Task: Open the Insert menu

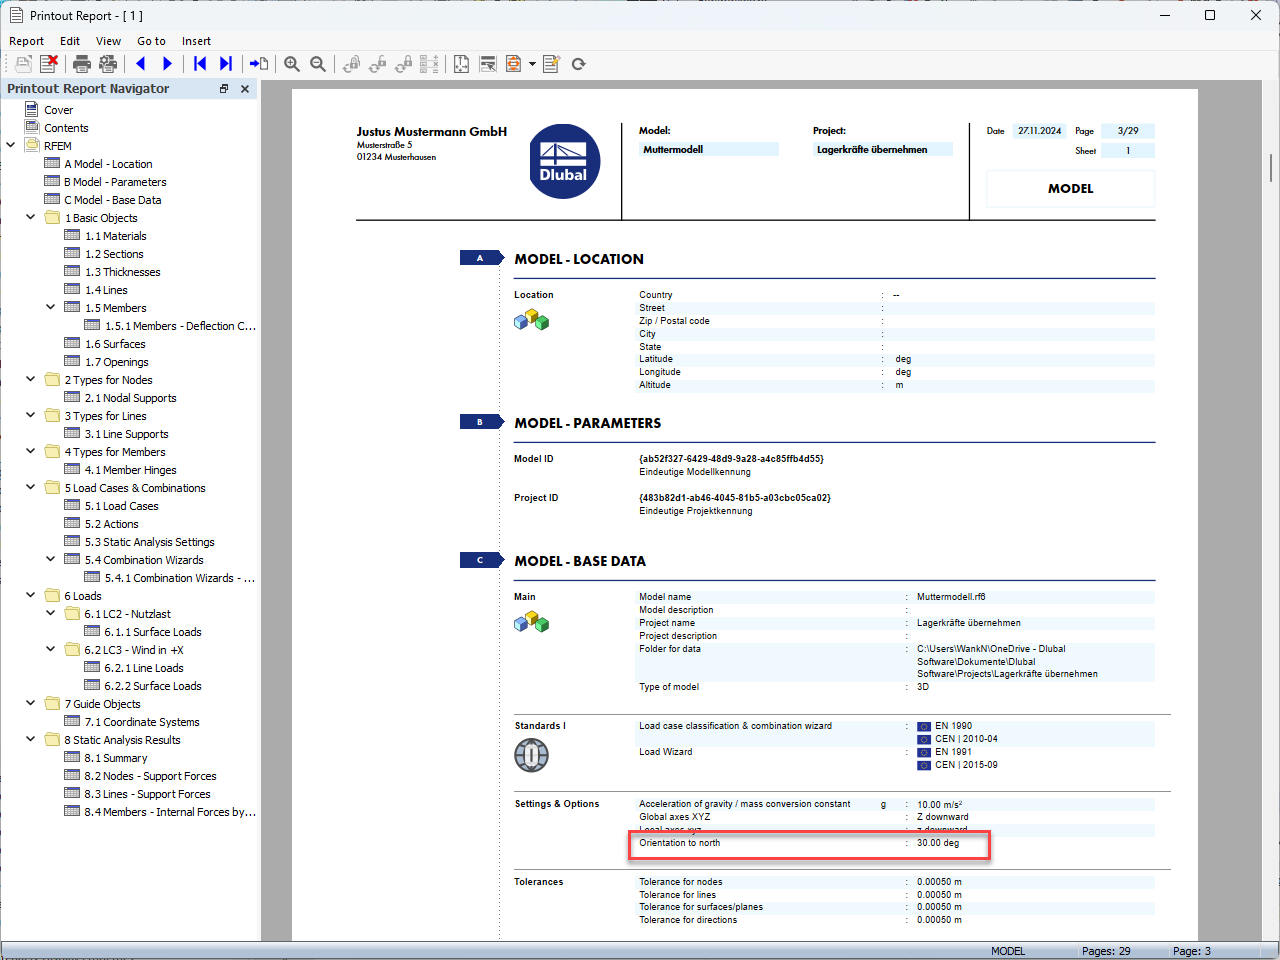Action: (x=196, y=41)
